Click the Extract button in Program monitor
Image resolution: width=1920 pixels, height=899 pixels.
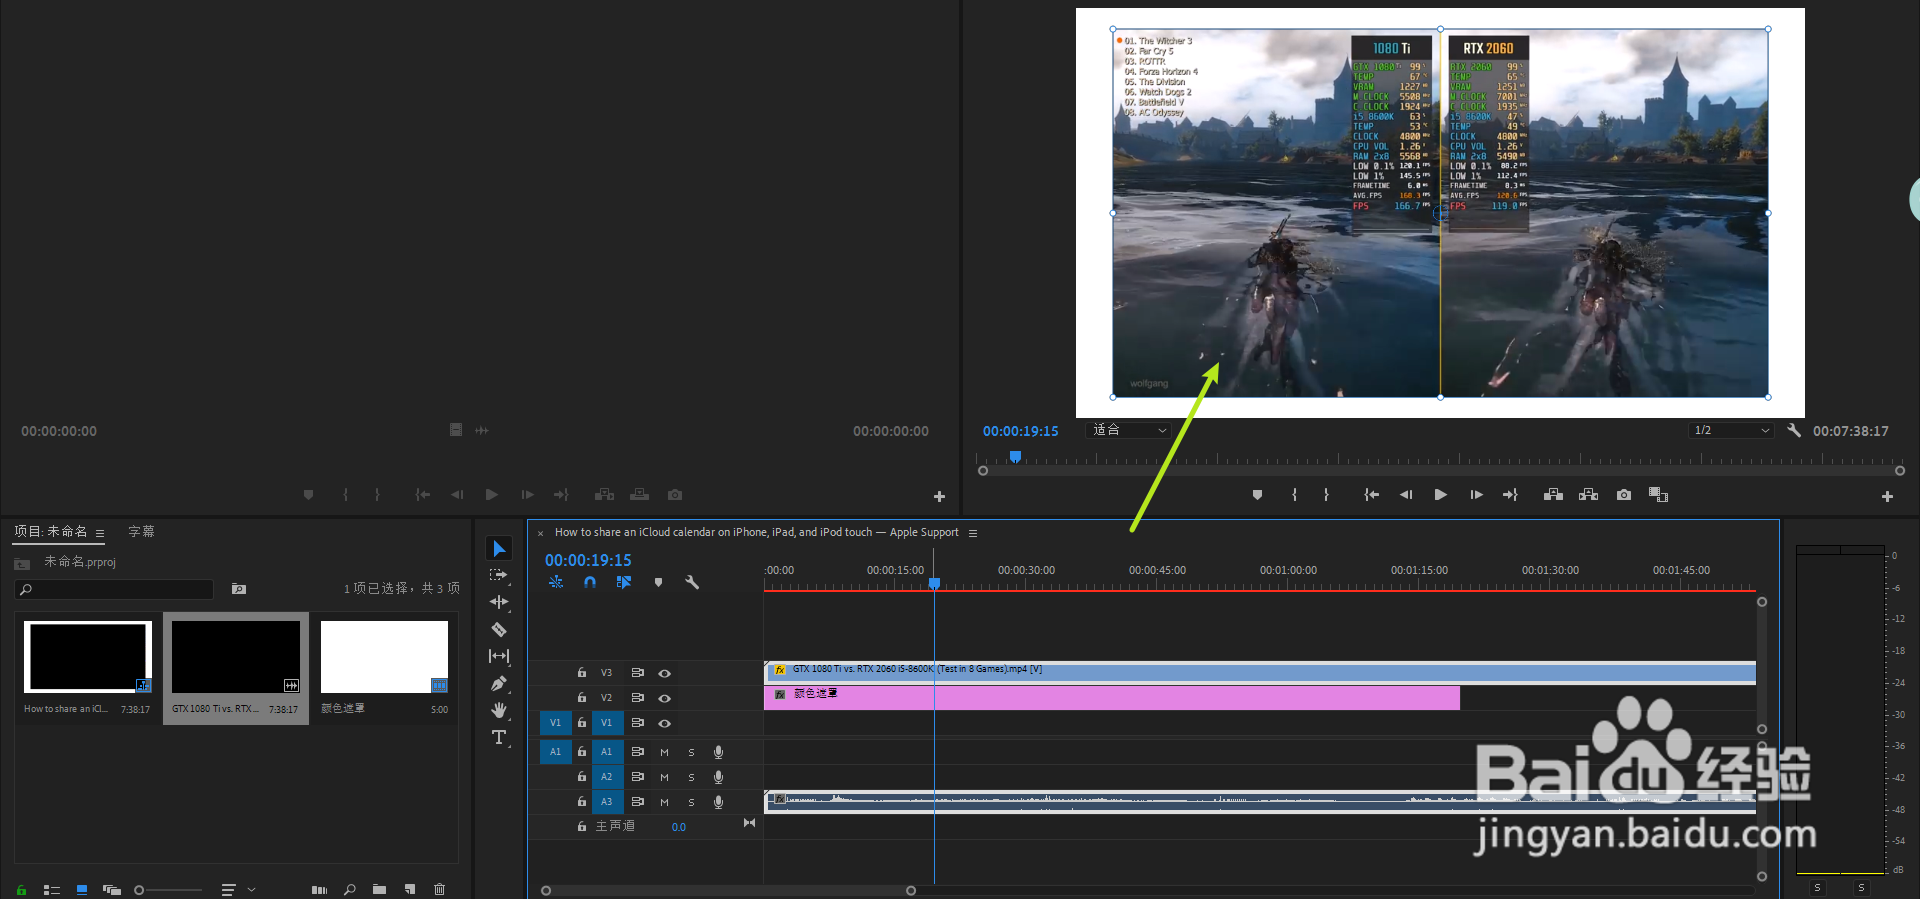1588,495
